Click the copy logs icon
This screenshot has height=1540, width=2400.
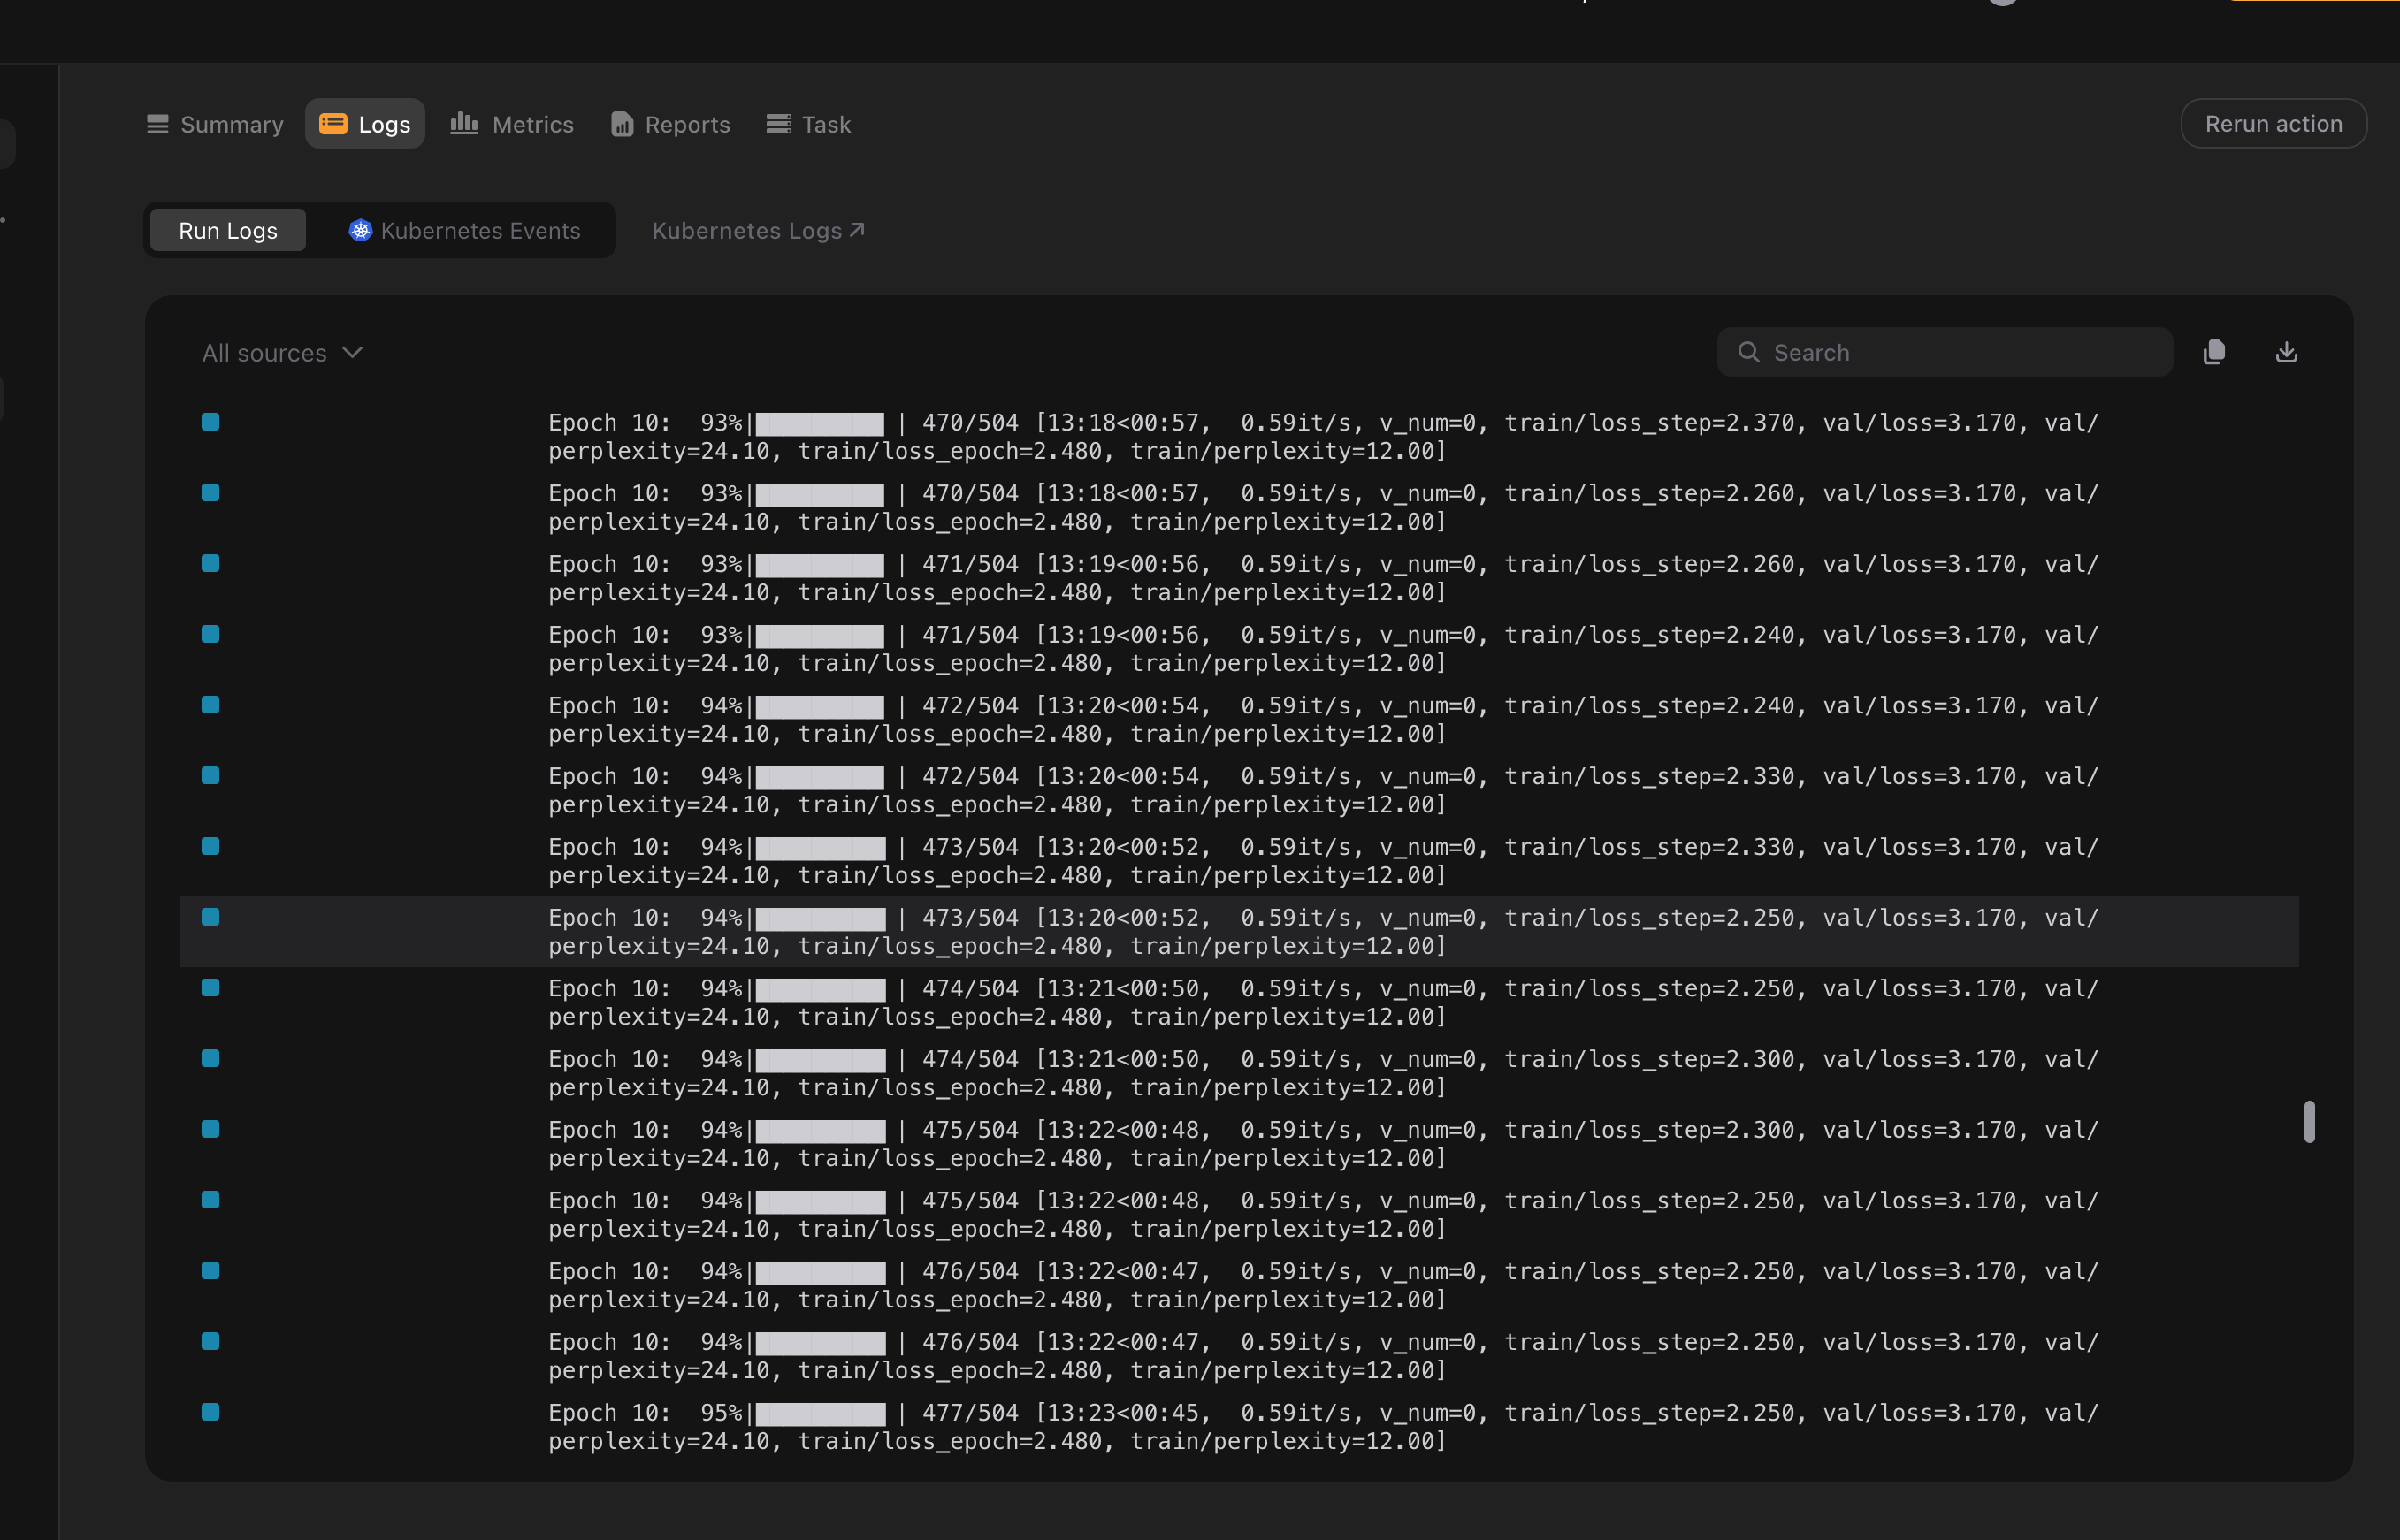point(2214,352)
